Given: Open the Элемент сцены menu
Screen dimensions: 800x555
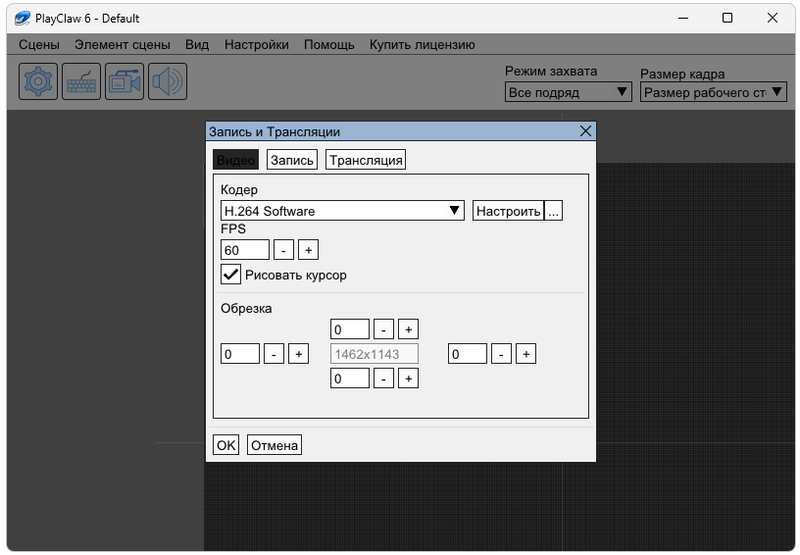Looking at the screenshot, I should [x=122, y=45].
